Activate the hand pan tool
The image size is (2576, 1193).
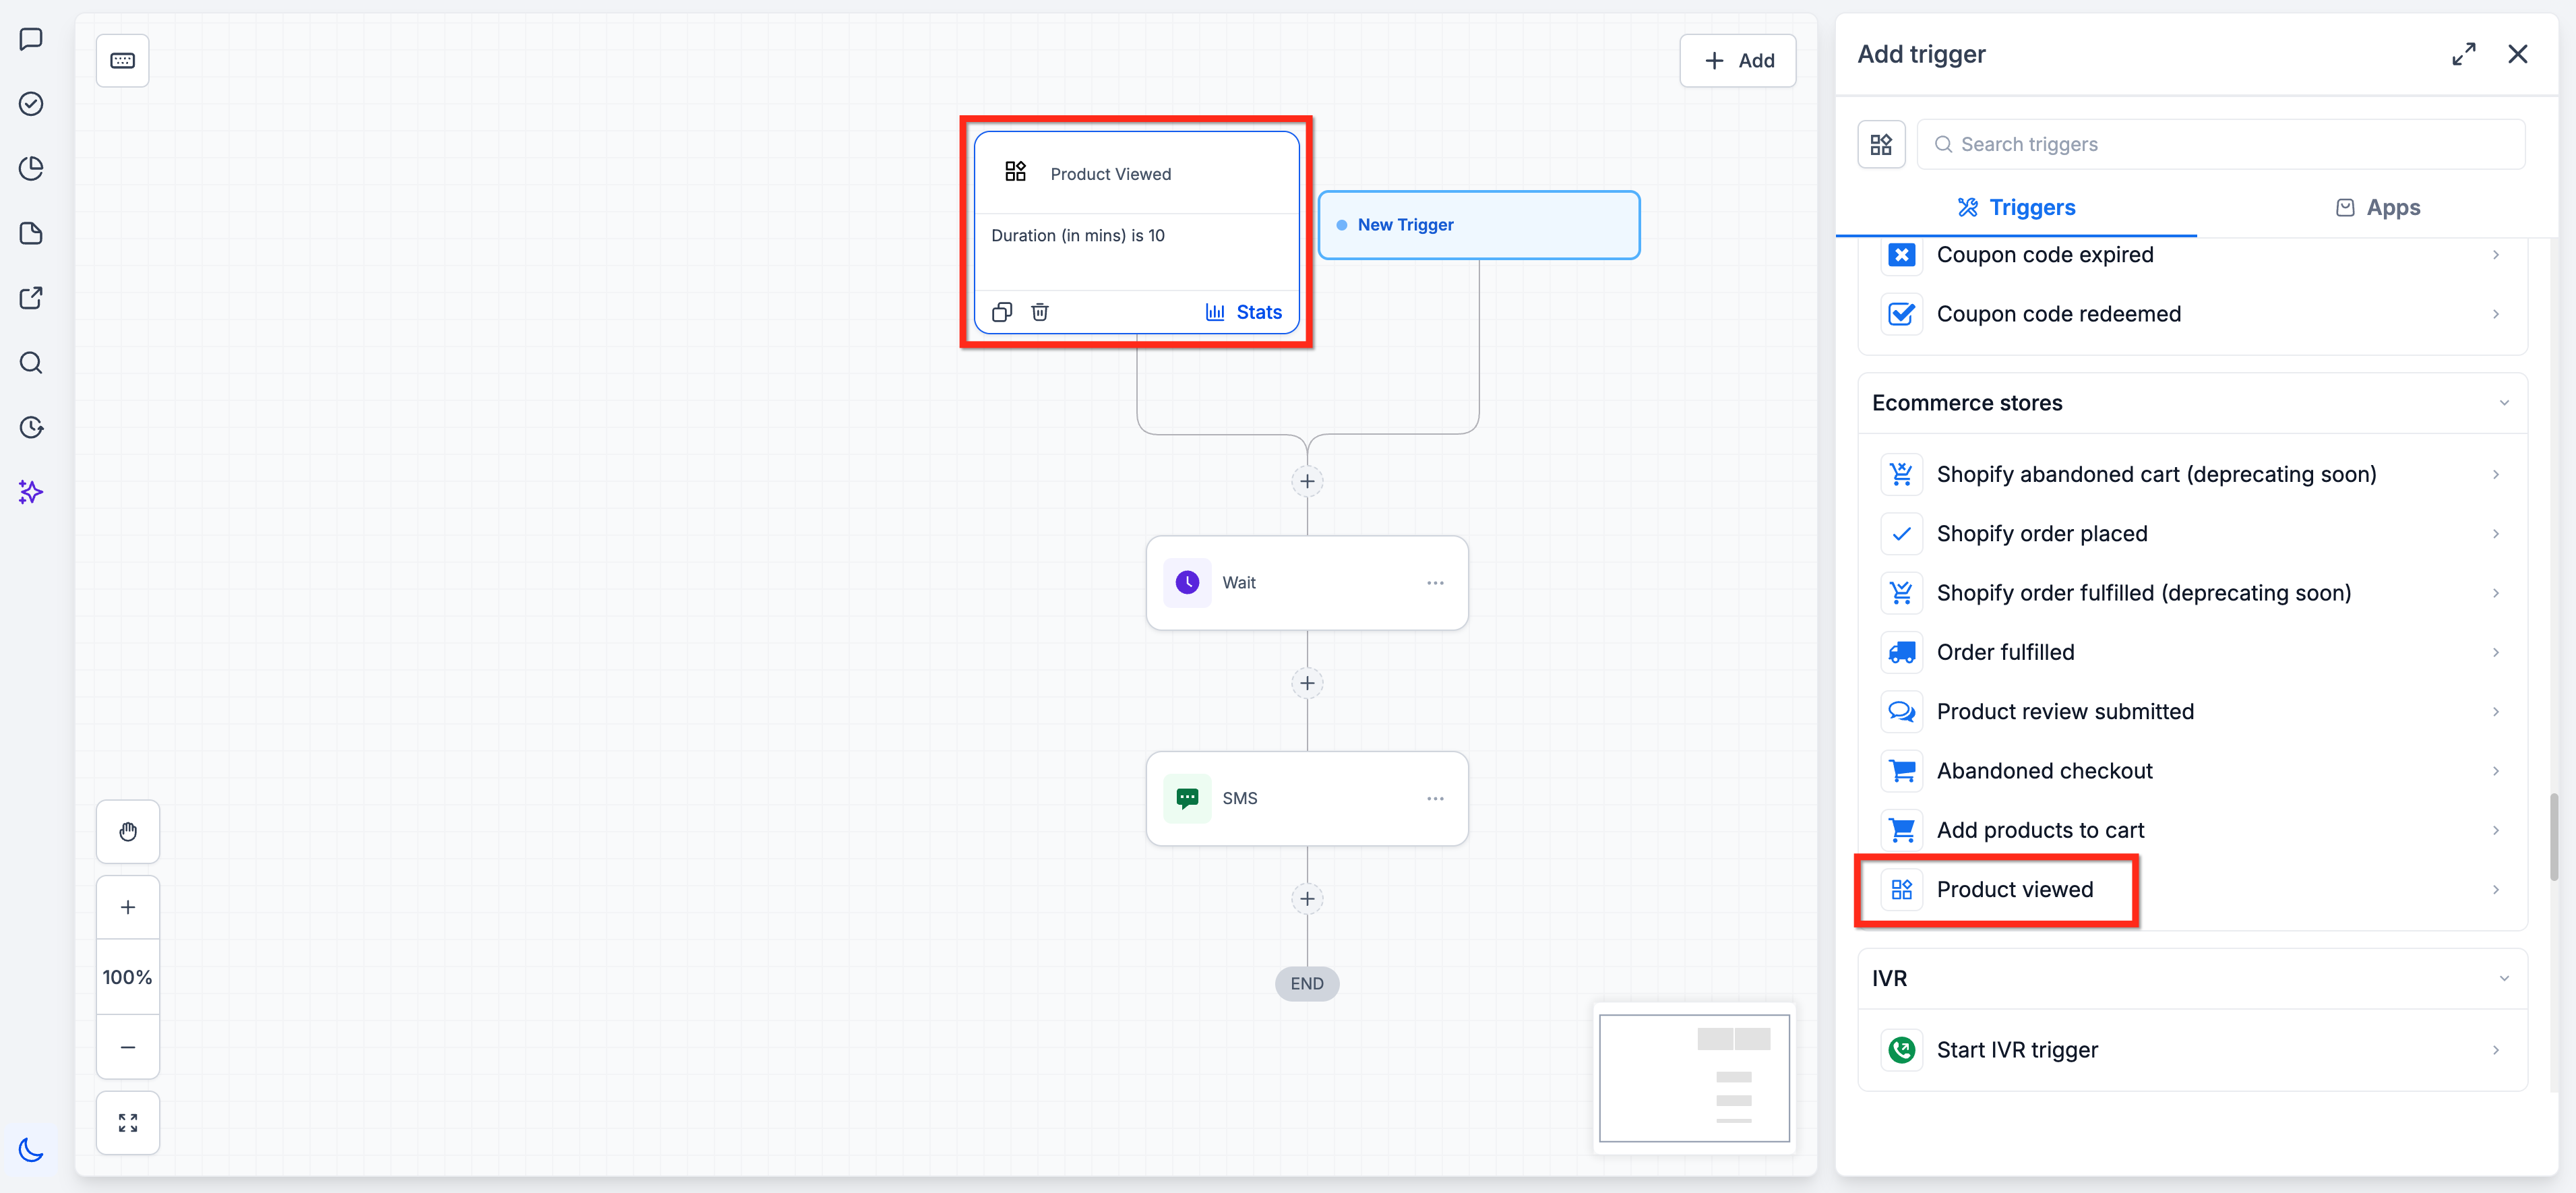128,832
